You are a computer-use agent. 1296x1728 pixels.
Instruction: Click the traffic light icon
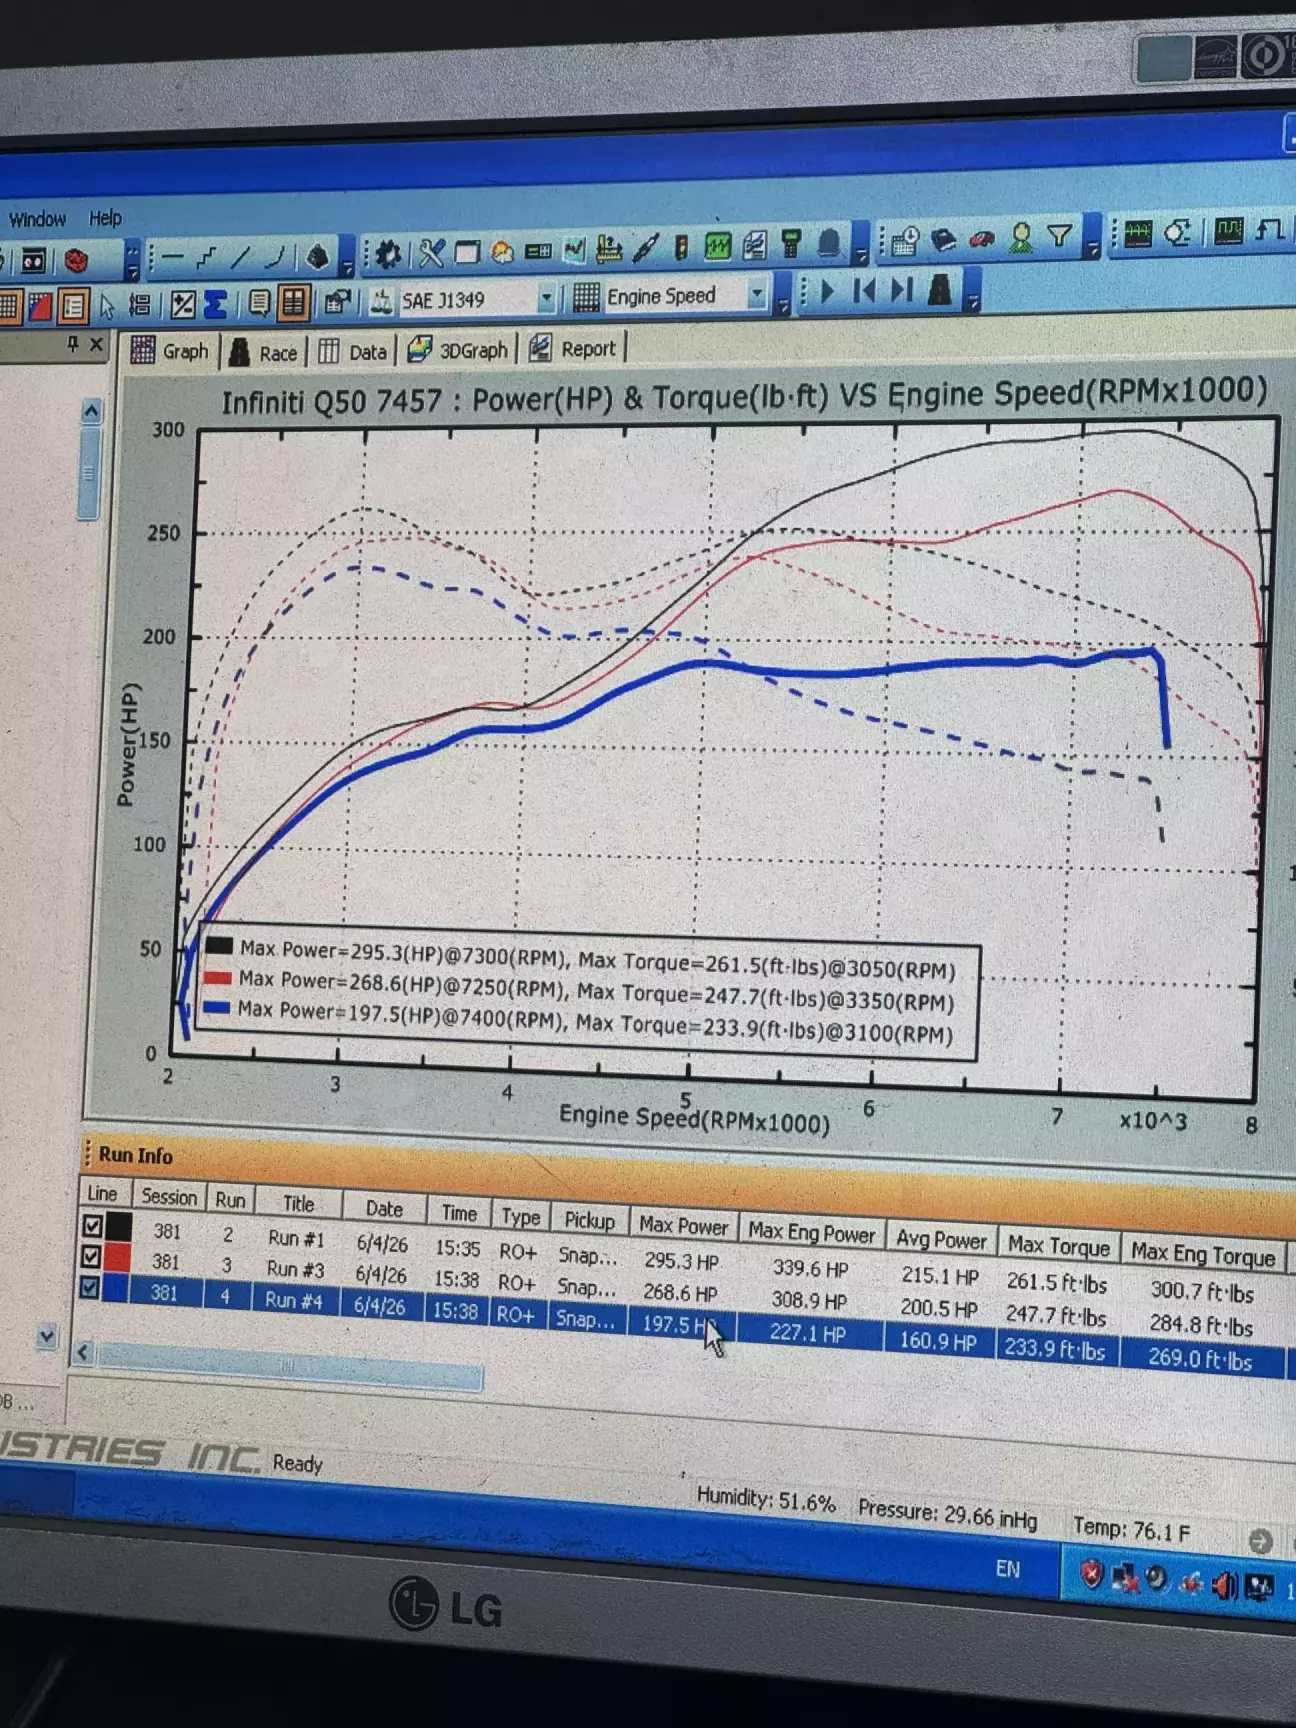tap(680, 247)
